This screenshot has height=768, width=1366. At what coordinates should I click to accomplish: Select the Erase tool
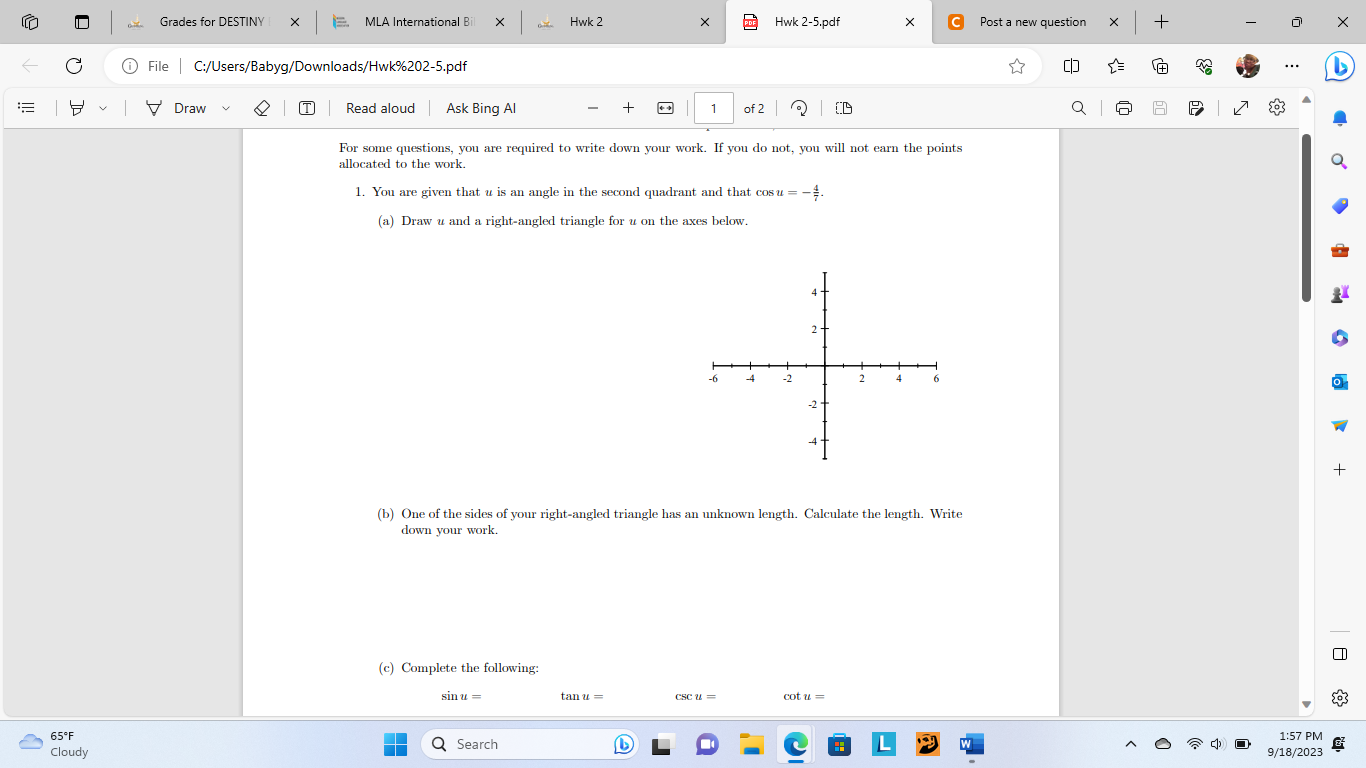pyautogui.click(x=261, y=108)
